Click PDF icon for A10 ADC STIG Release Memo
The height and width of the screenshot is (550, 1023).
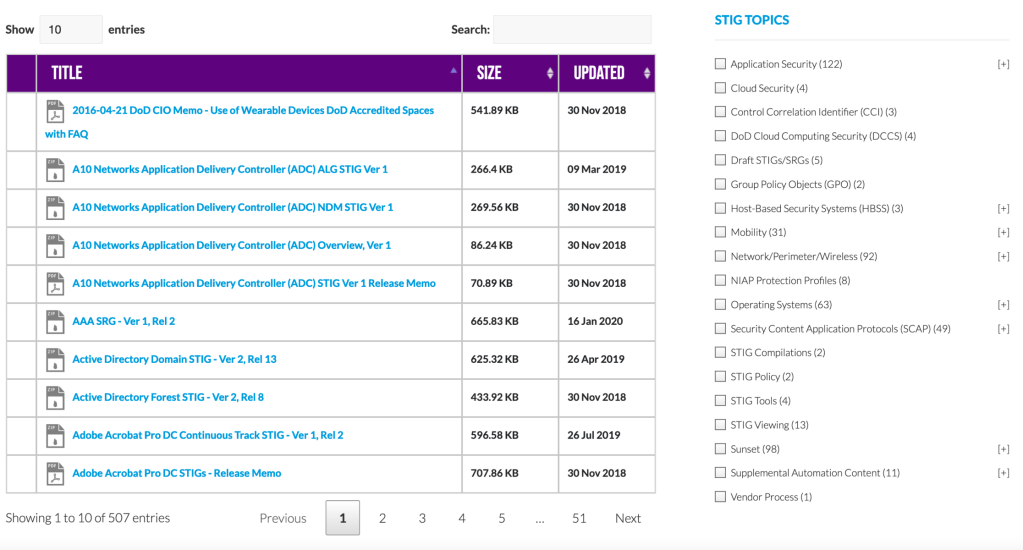click(55, 284)
